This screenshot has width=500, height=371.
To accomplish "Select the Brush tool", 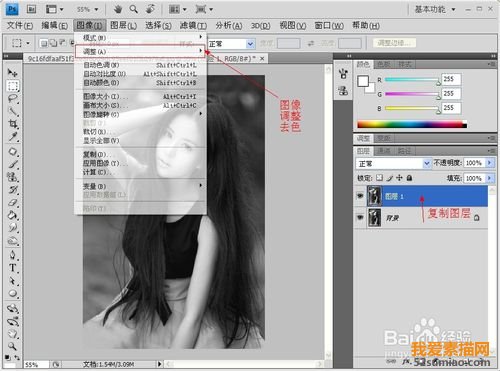I will click(13, 164).
